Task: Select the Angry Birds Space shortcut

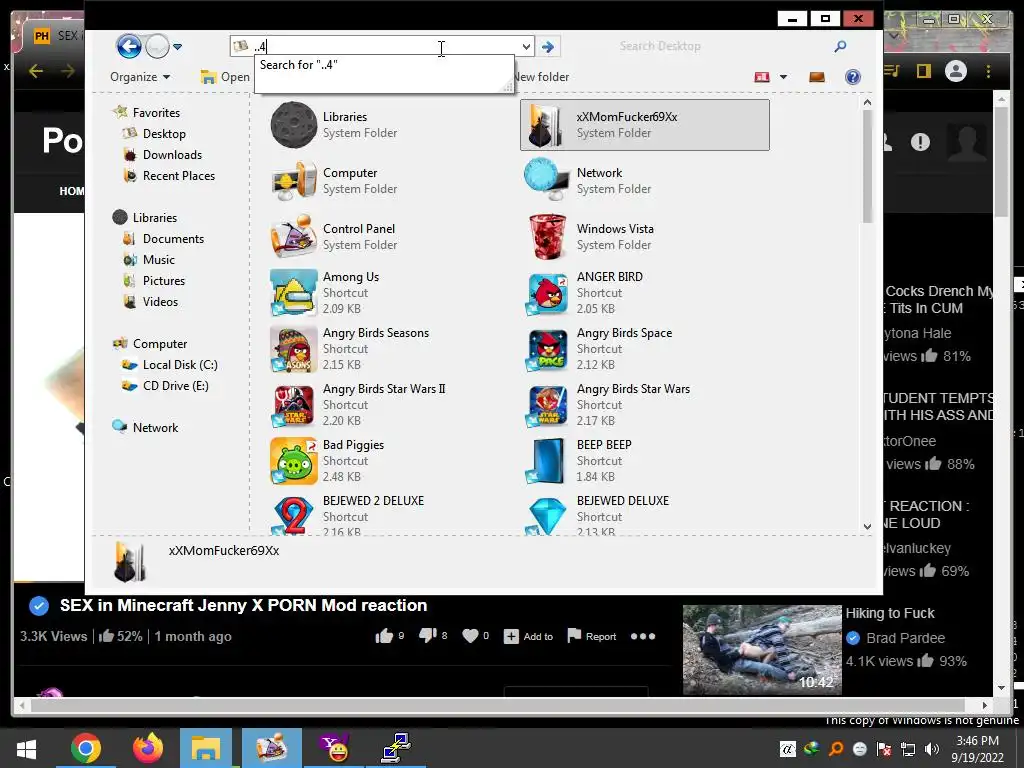Action: [547, 349]
